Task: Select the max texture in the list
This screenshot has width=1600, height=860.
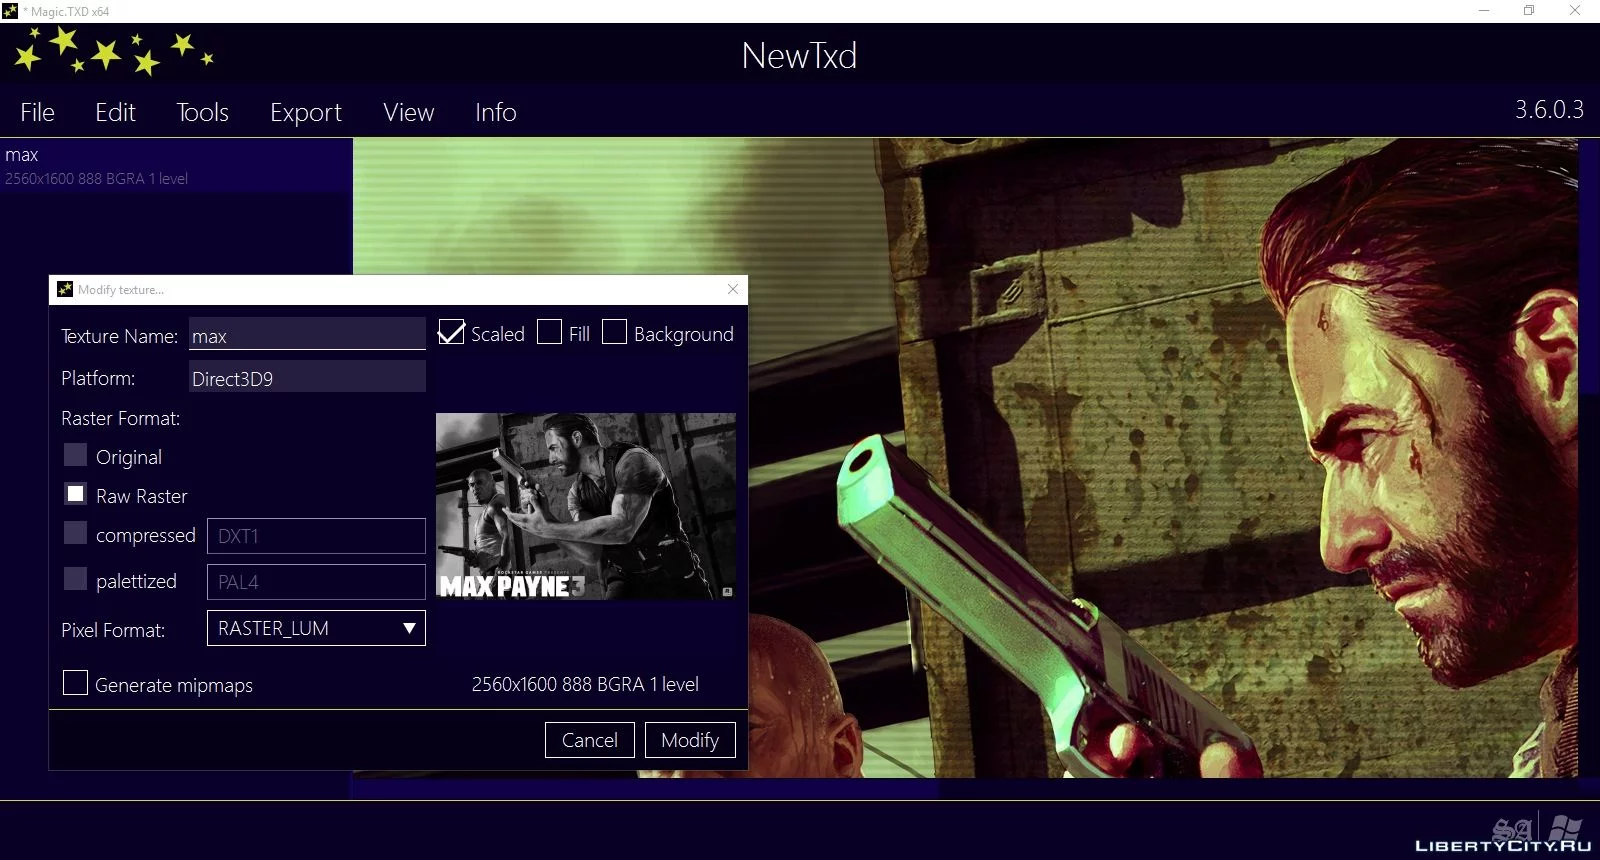Action: pyautogui.click(x=176, y=165)
